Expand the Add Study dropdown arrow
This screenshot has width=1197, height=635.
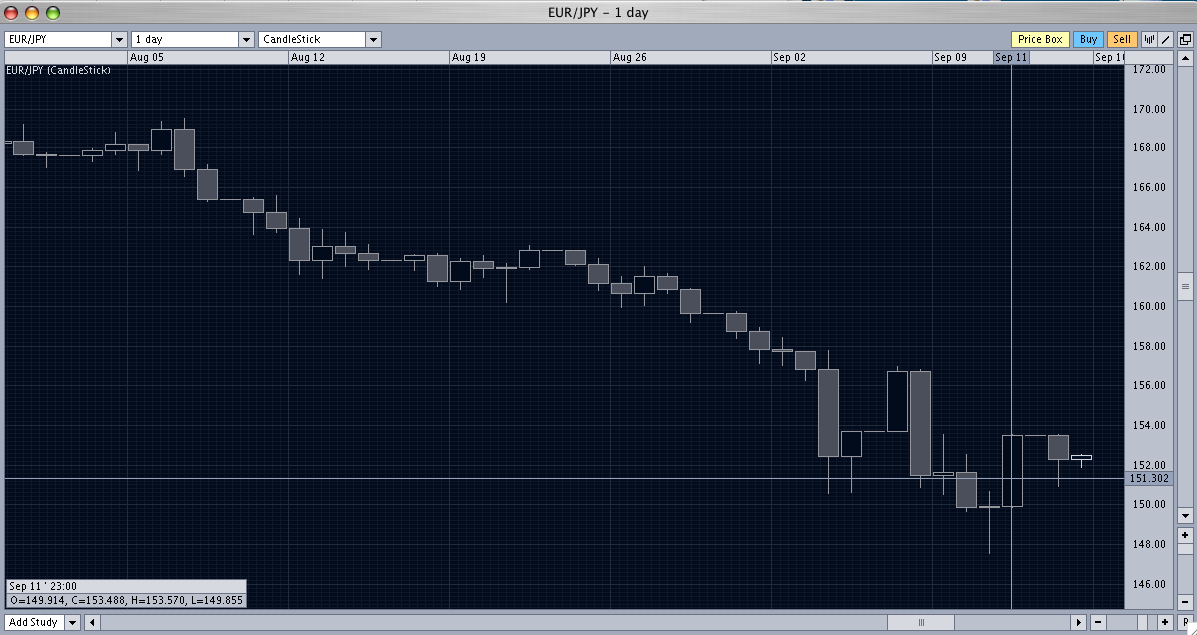point(73,622)
